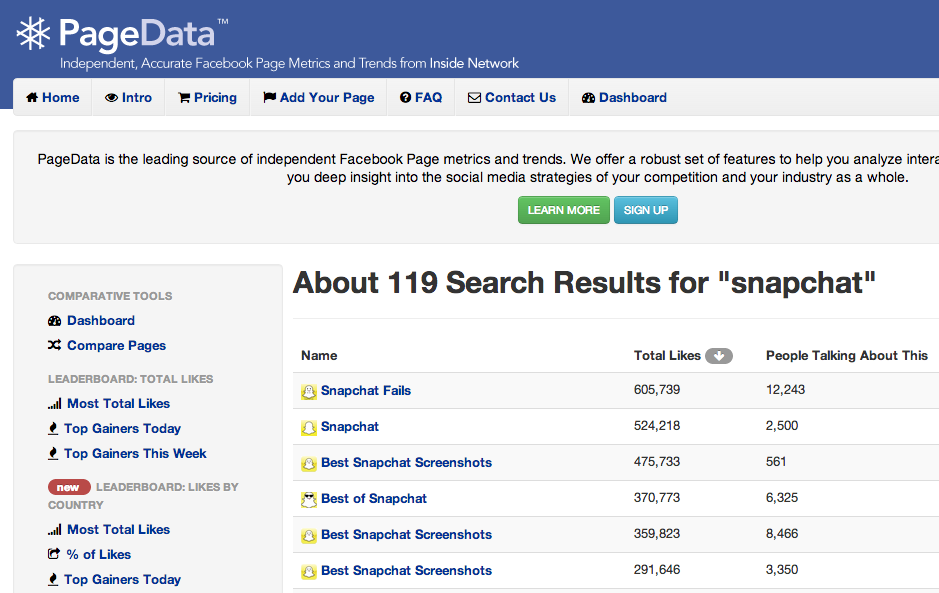Sort by People Talking About This column

pyautogui.click(x=846, y=356)
